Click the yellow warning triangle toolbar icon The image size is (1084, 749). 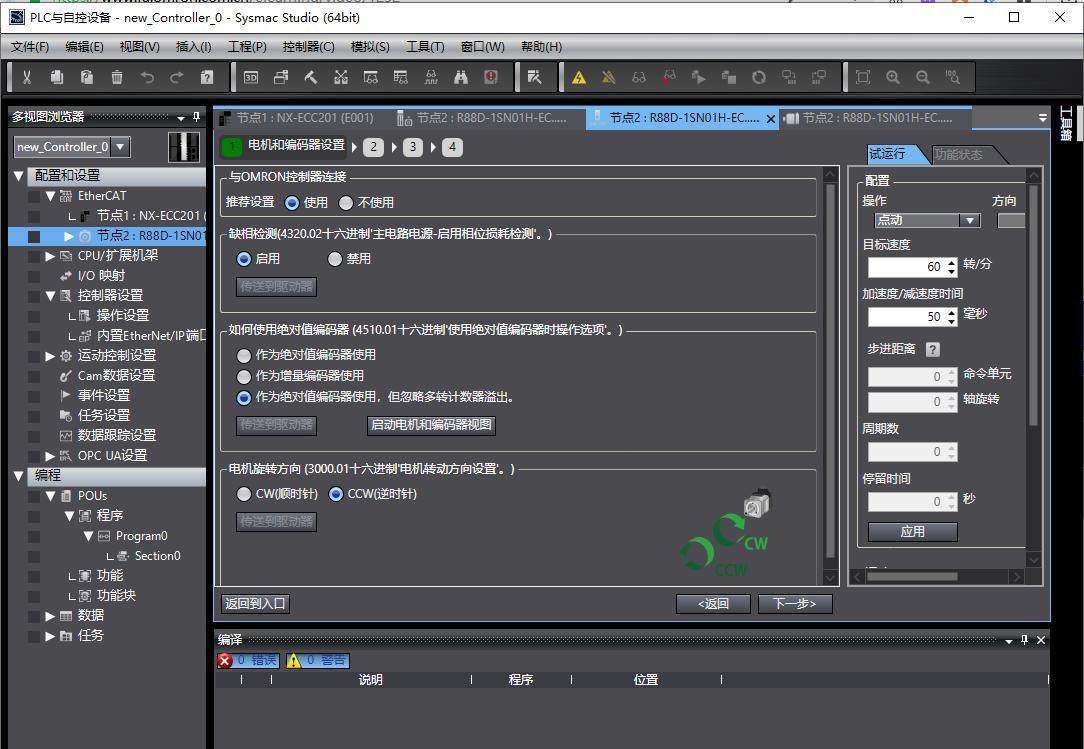[x=578, y=77]
